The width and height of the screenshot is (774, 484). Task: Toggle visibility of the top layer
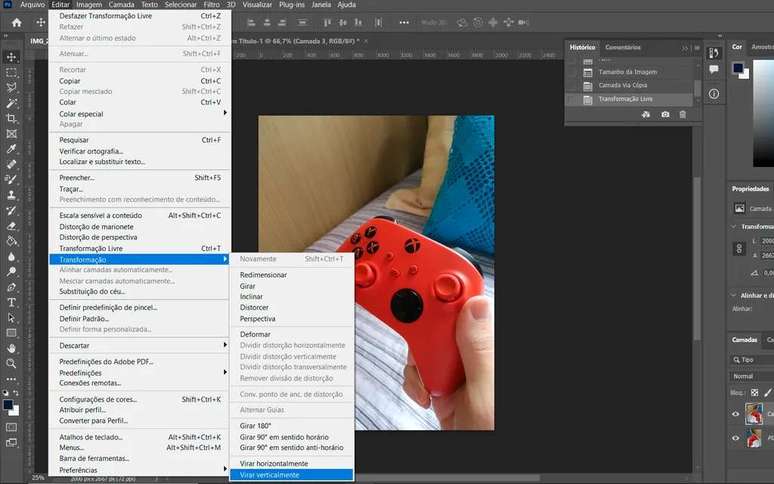735,414
